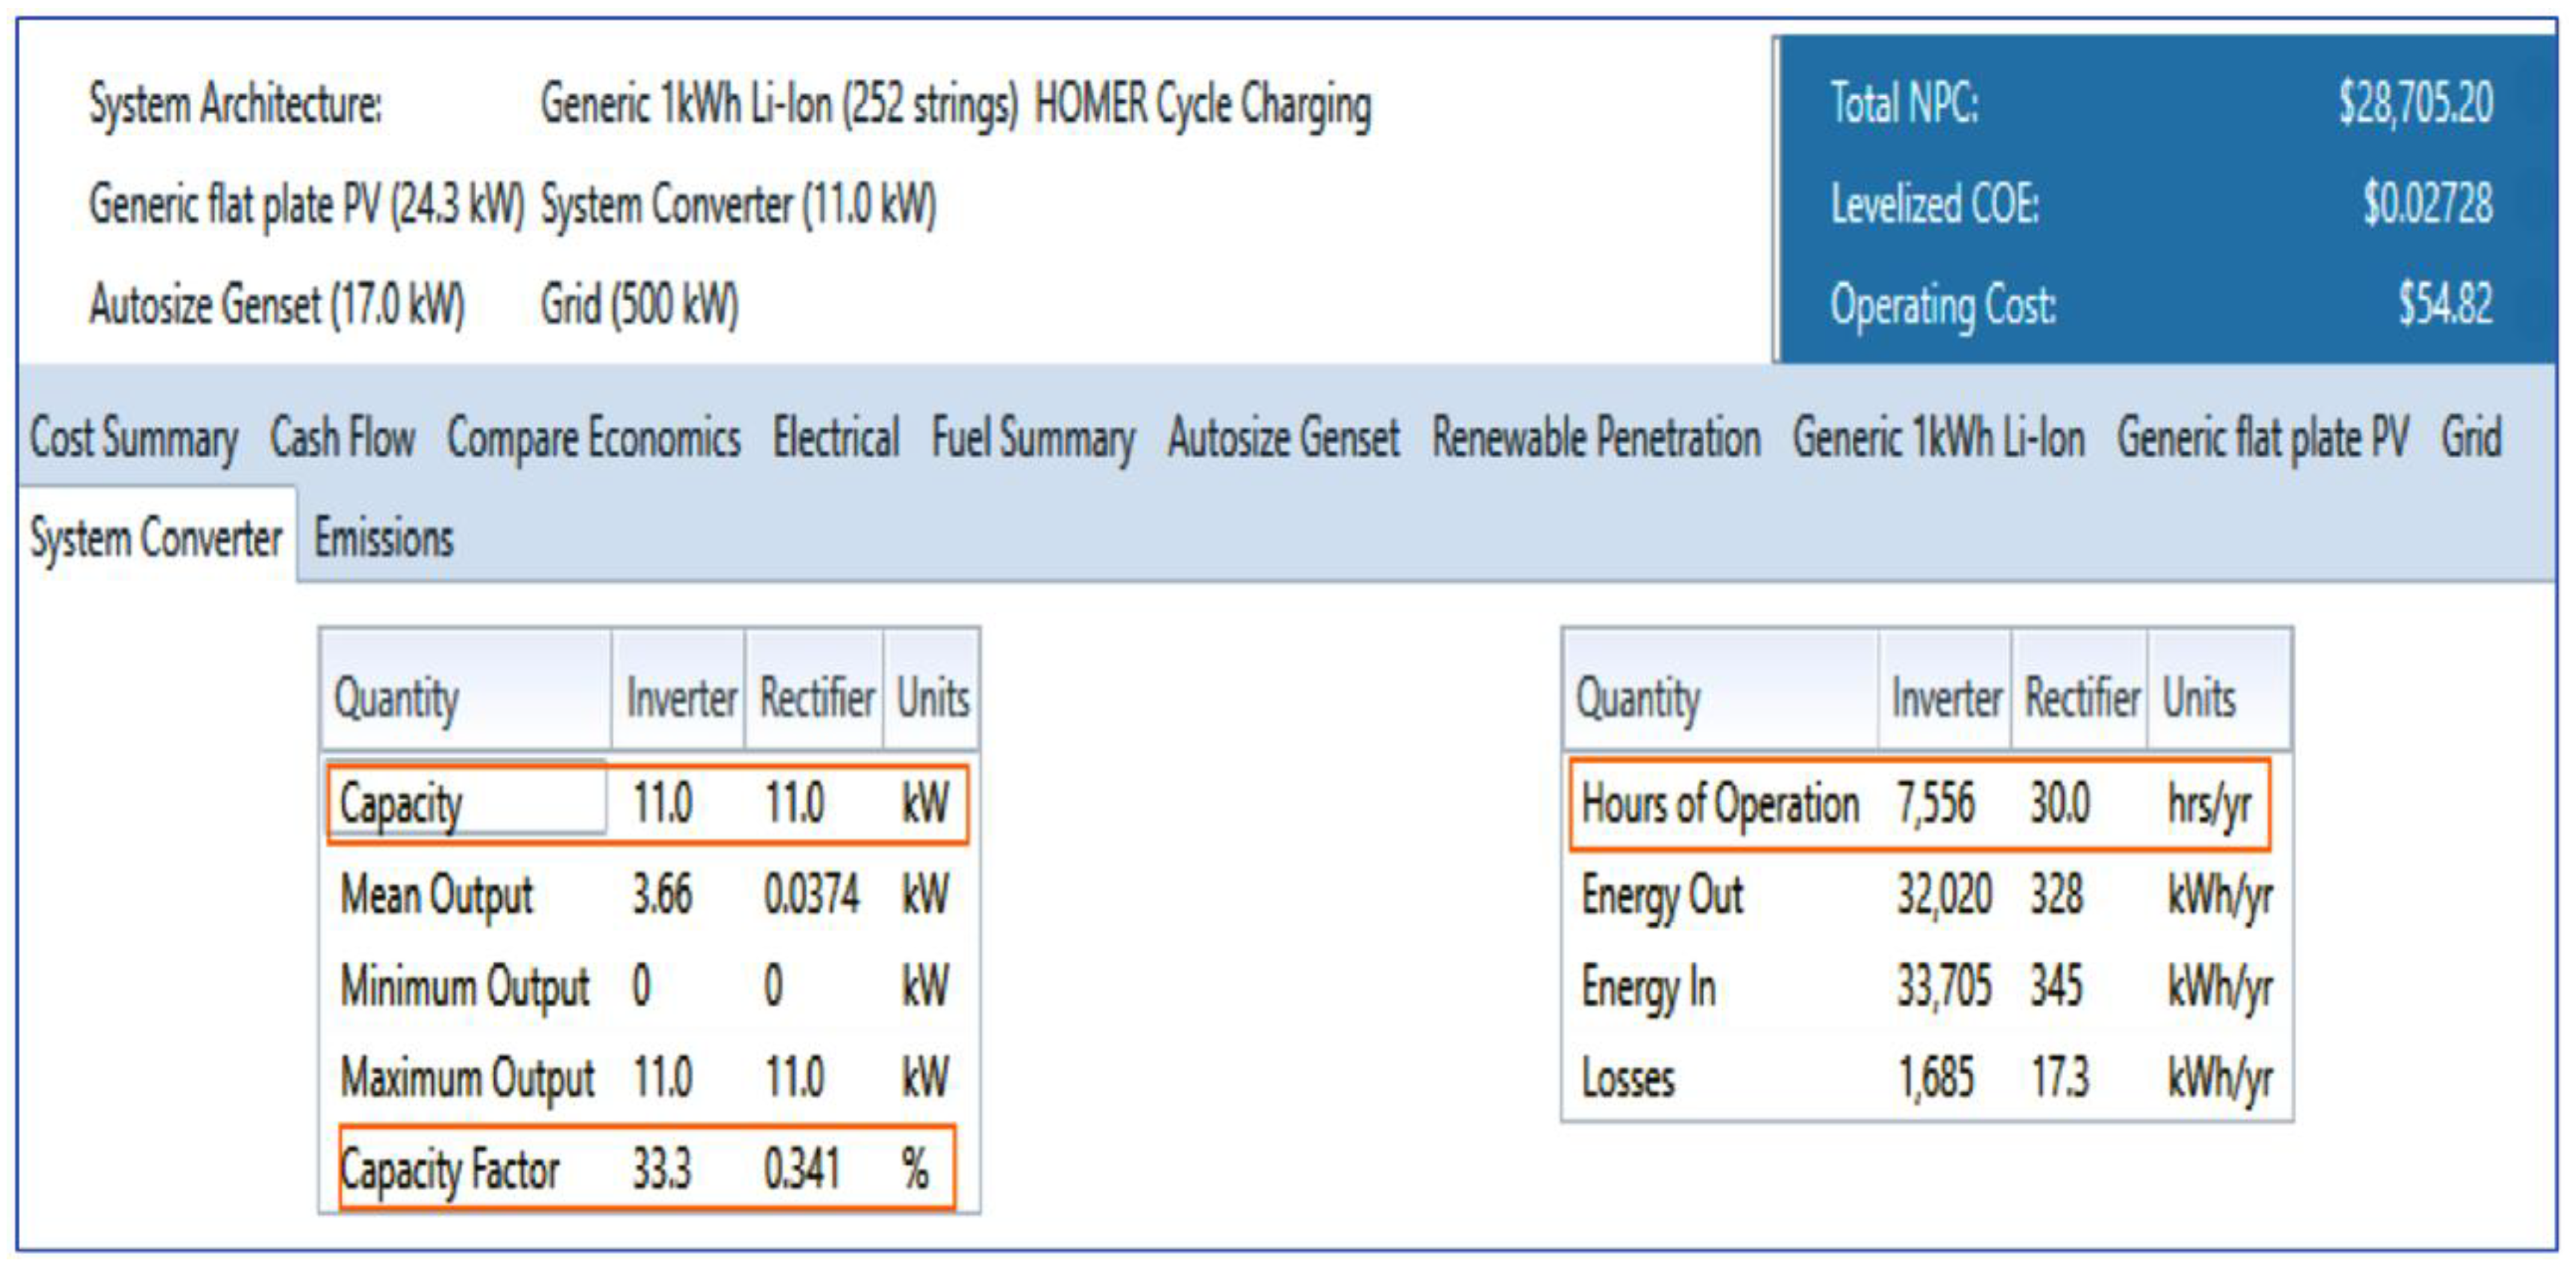Screen dimensions: 2576x1272
Task: Open the Compare Economics tab
Action: pyautogui.click(x=593, y=438)
